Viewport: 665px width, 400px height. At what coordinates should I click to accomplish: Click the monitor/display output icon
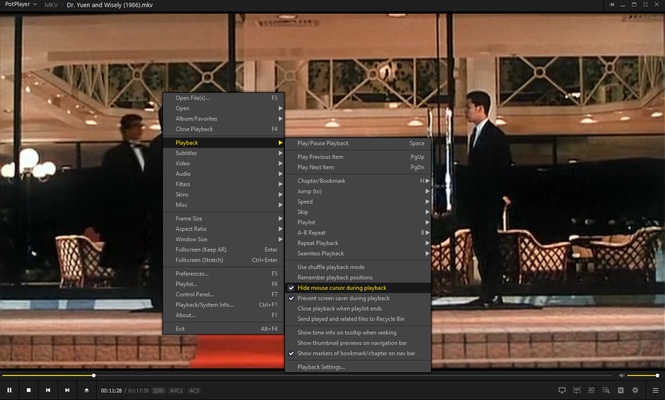pyautogui.click(x=562, y=390)
